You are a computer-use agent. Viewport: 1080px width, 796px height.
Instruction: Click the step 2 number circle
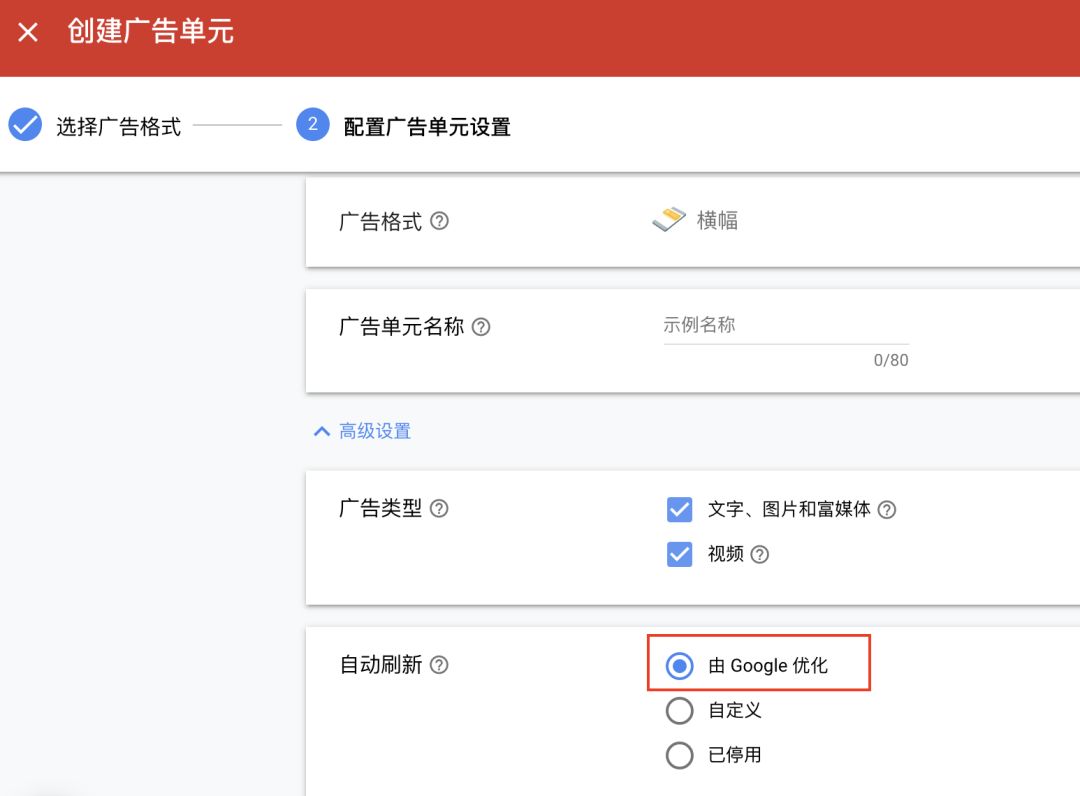313,125
